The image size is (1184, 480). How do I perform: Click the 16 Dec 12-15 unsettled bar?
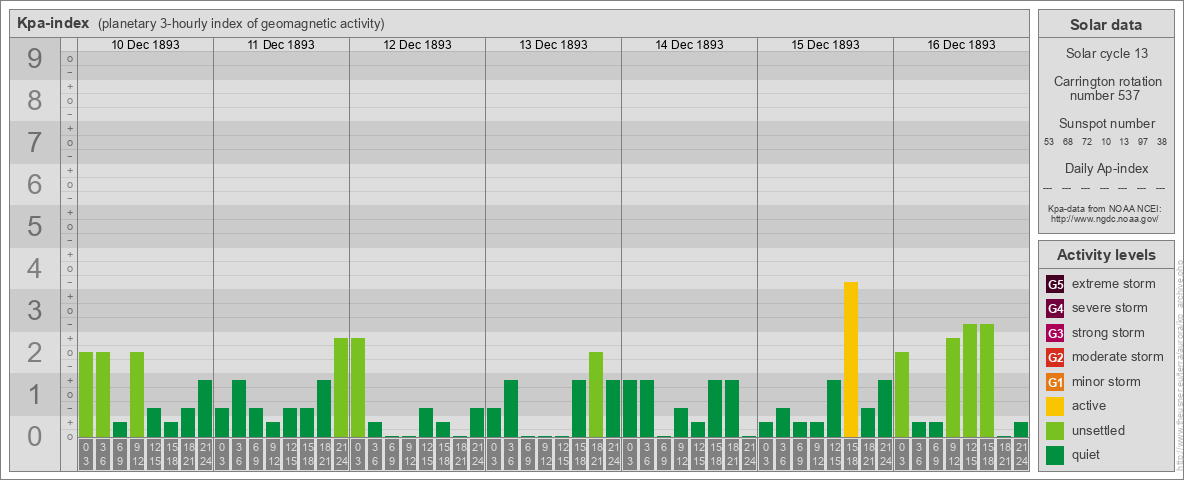click(970, 380)
